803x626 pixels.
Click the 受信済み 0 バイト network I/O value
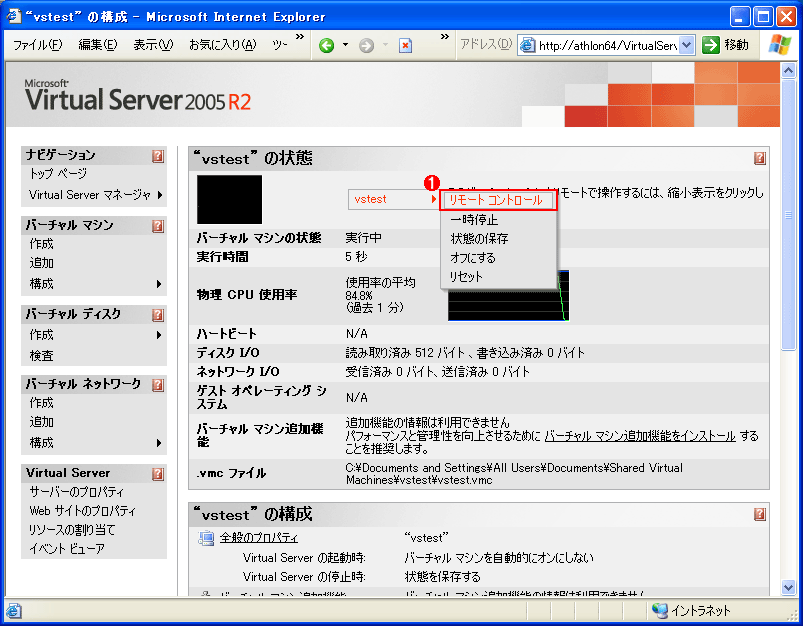click(438, 371)
